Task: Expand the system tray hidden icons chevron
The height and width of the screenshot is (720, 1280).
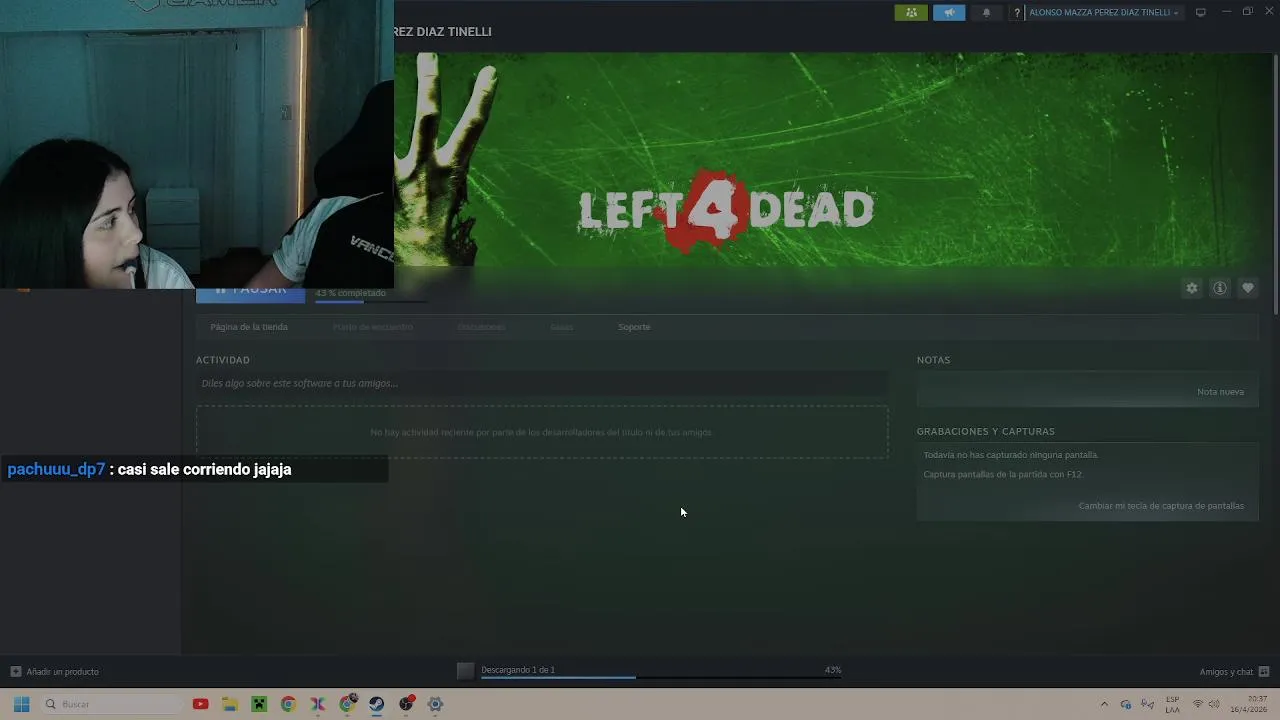Action: (1104, 704)
